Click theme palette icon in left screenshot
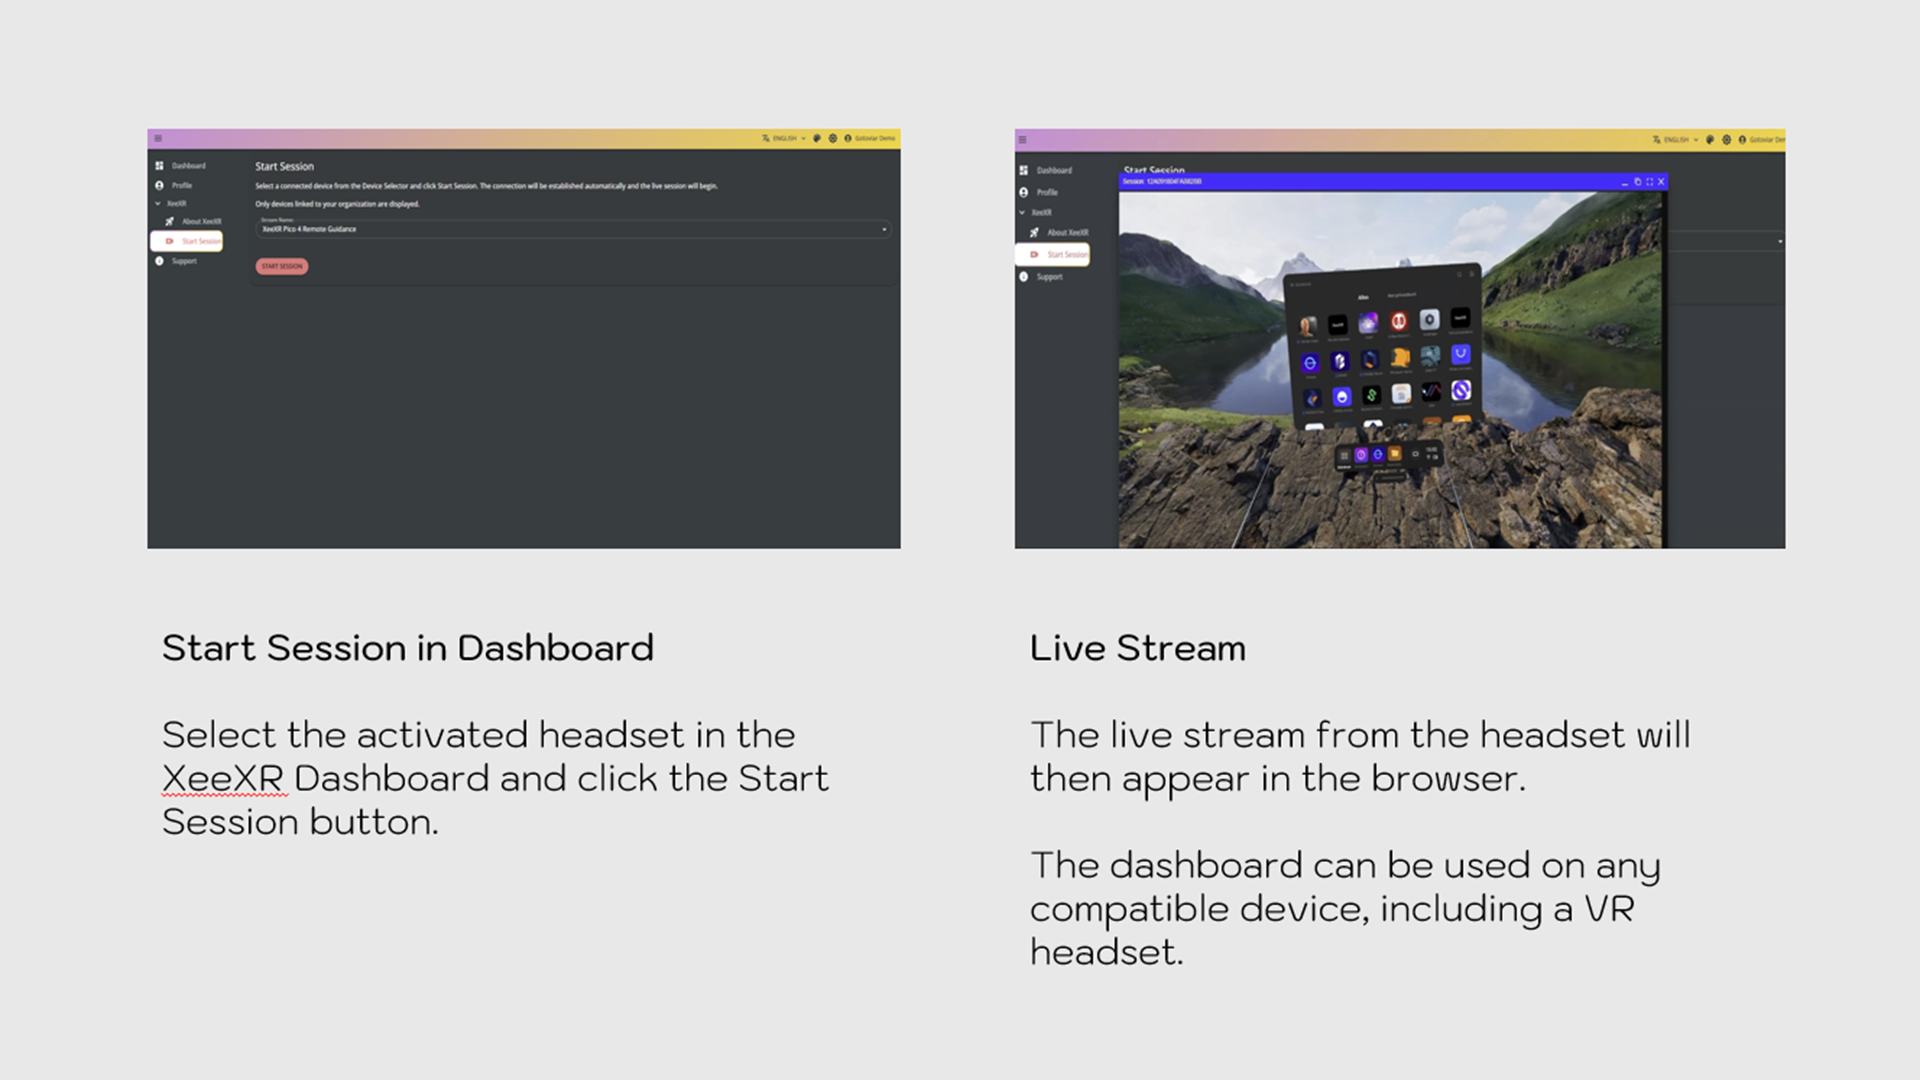Screen dimensions: 1920x1080 817,139
